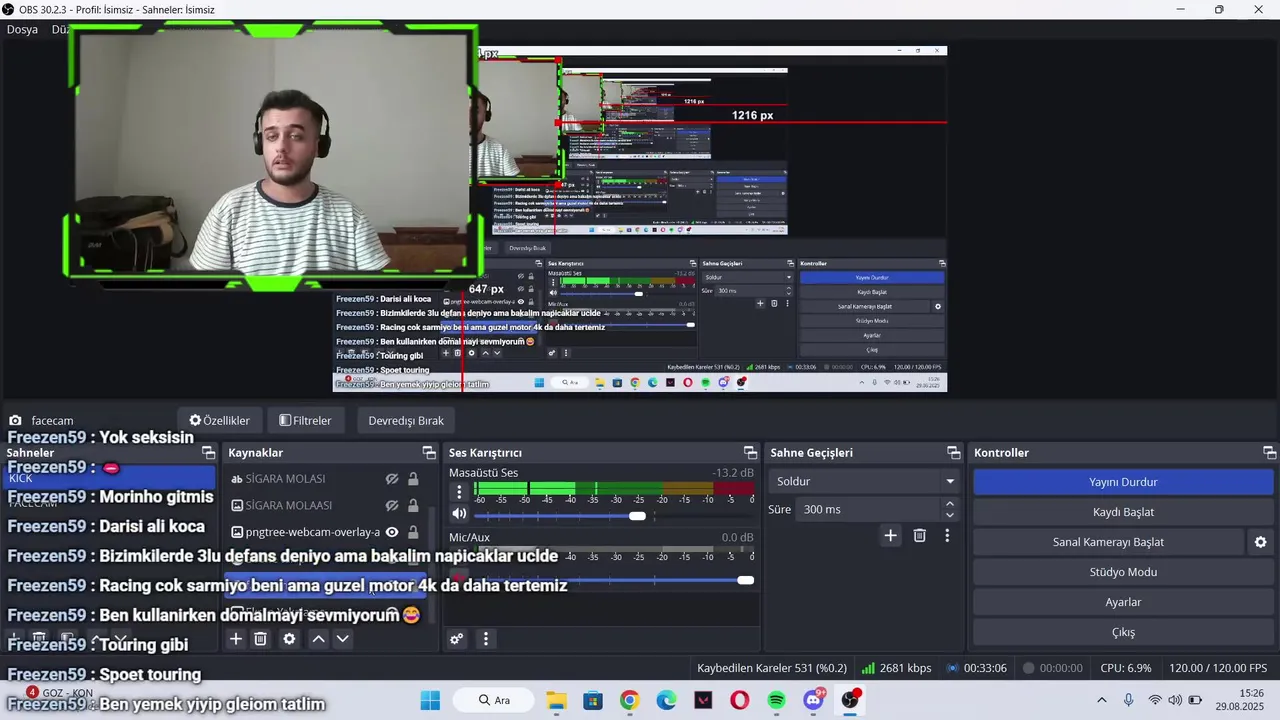Viewport: 1280px width, 720px height.
Task: Move selected source down
Action: (x=342, y=639)
